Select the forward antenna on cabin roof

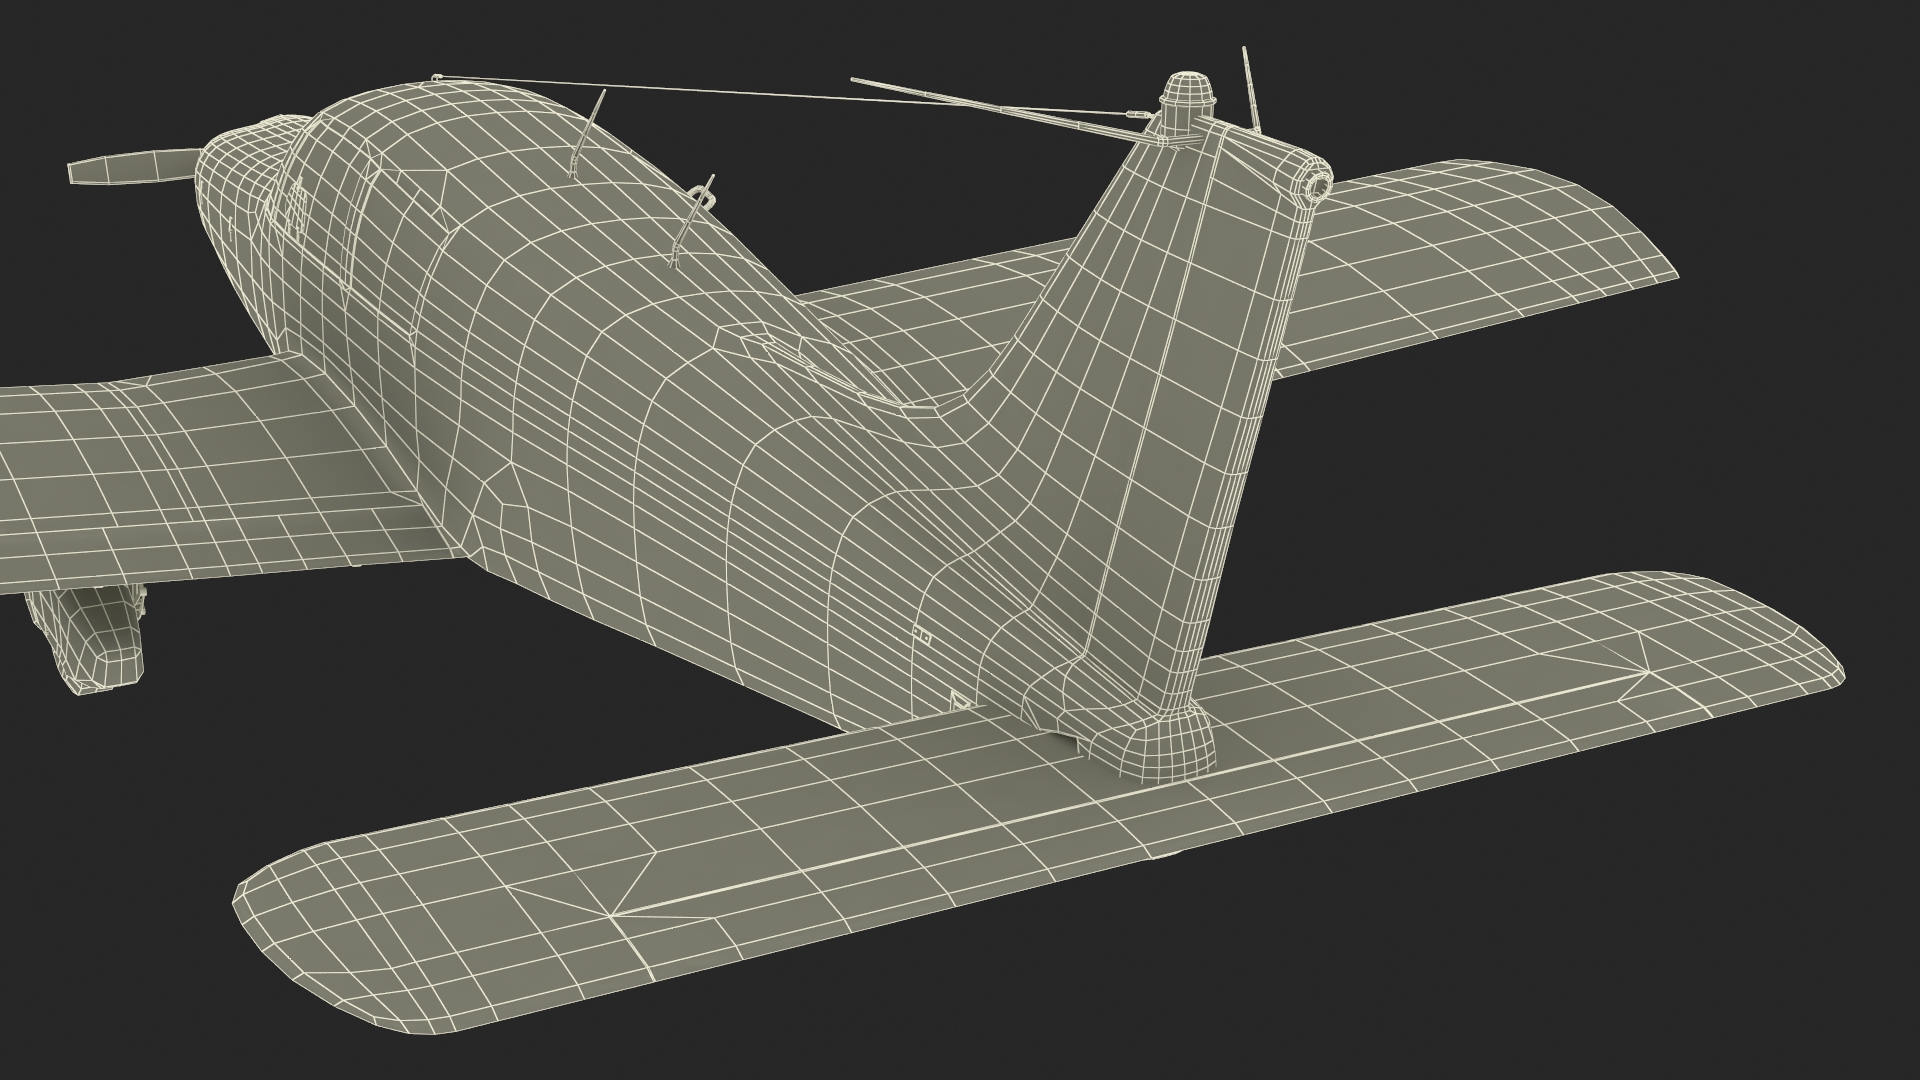[x=588, y=133]
